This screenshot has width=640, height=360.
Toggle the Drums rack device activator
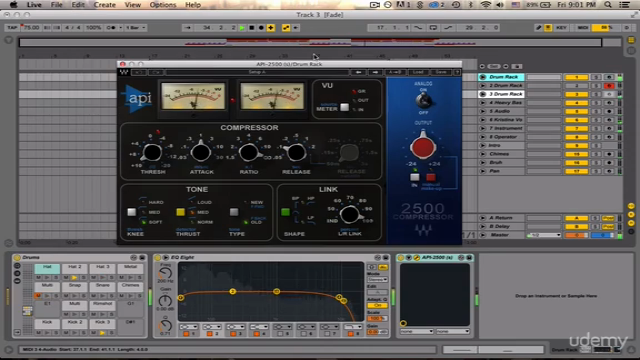coord(17,258)
